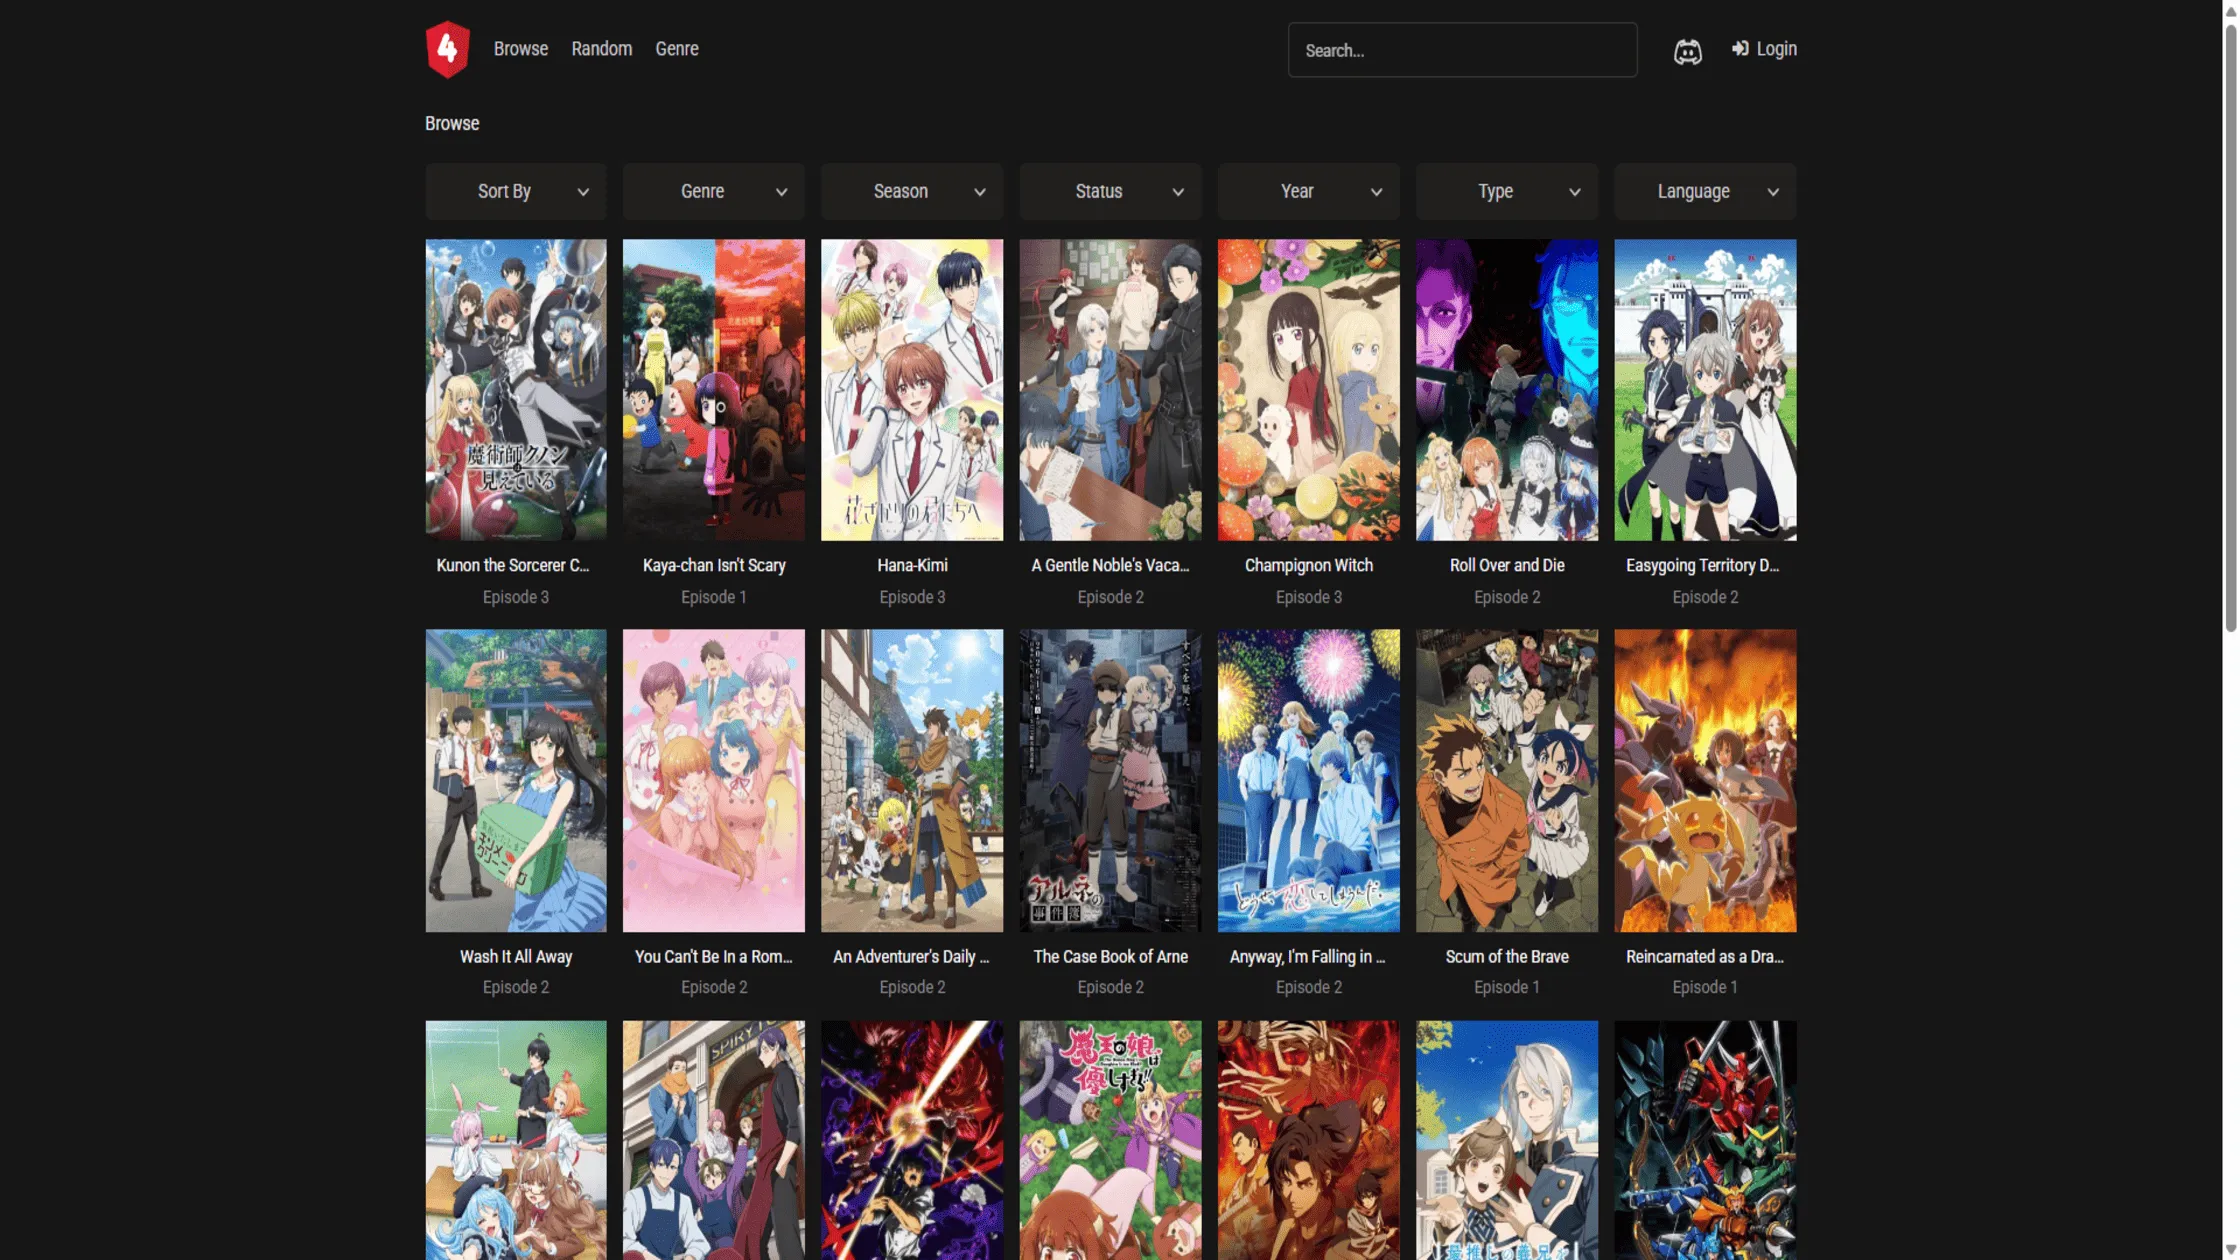Click the Sort By chevron arrow
Screen dimensions: 2240x1260
click(584, 191)
